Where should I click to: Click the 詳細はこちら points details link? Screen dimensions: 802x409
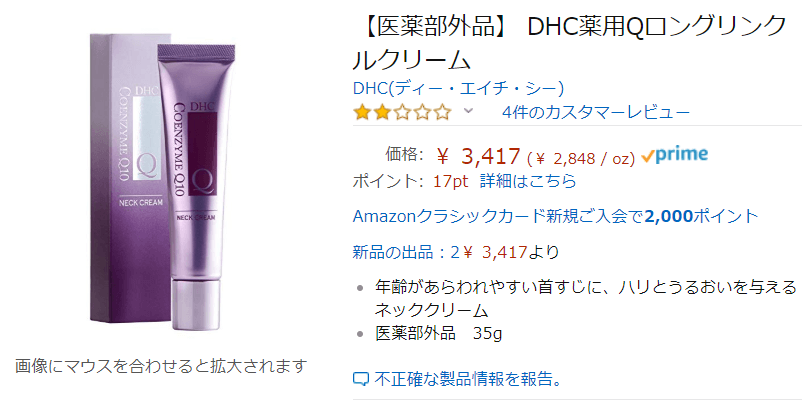click(528, 181)
